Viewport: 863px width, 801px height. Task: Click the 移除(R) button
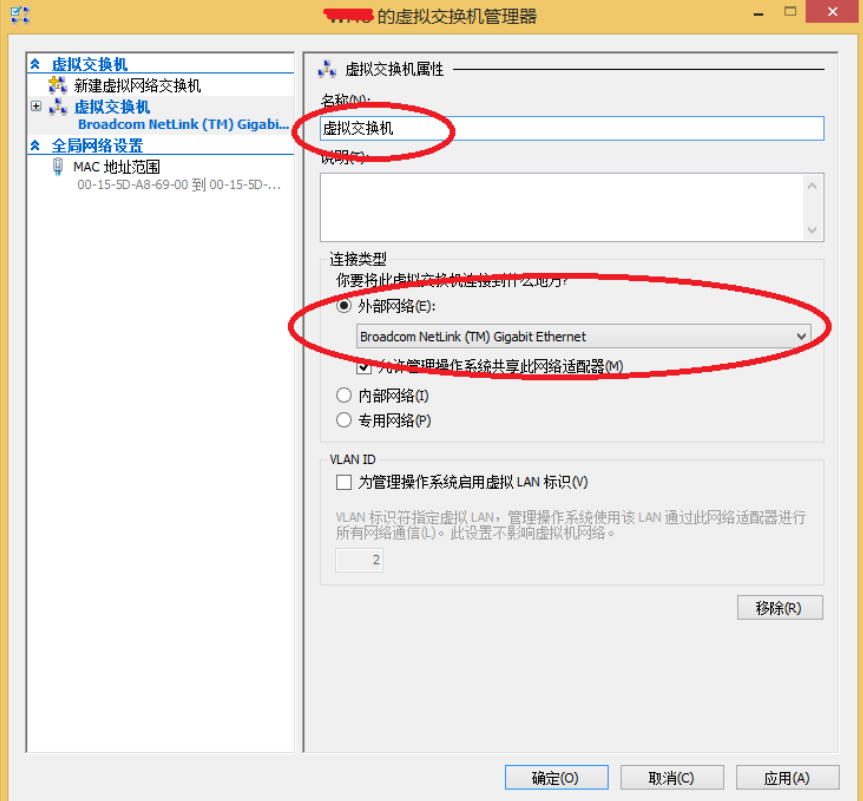tap(780, 608)
